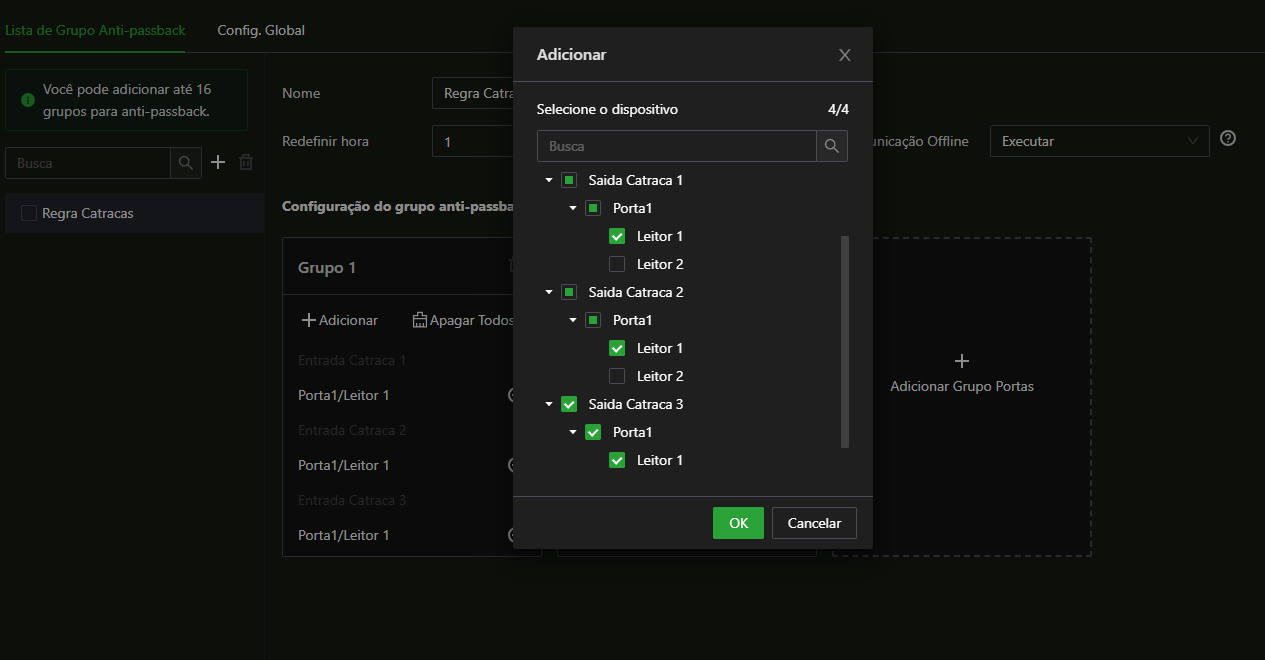Viewport: 1265px width, 660px height.
Task: Uncheck Leitor 1 under Saida Catraca 3
Action: pos(617,460)
